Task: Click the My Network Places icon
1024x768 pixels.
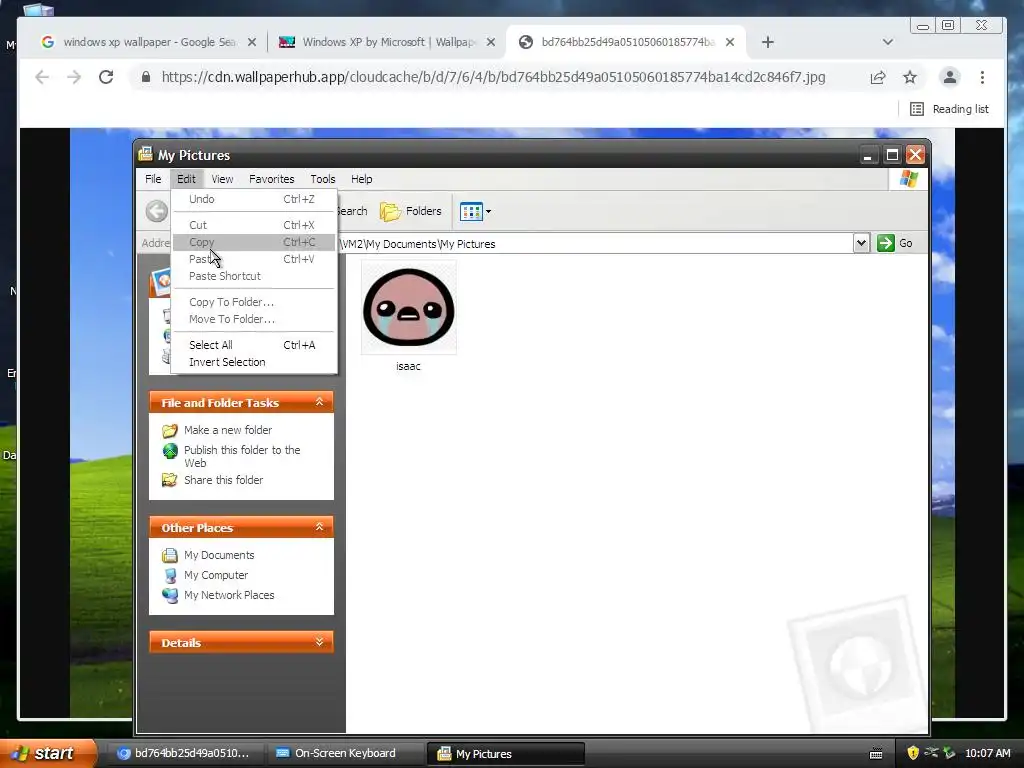Action: tap(170, 596)
